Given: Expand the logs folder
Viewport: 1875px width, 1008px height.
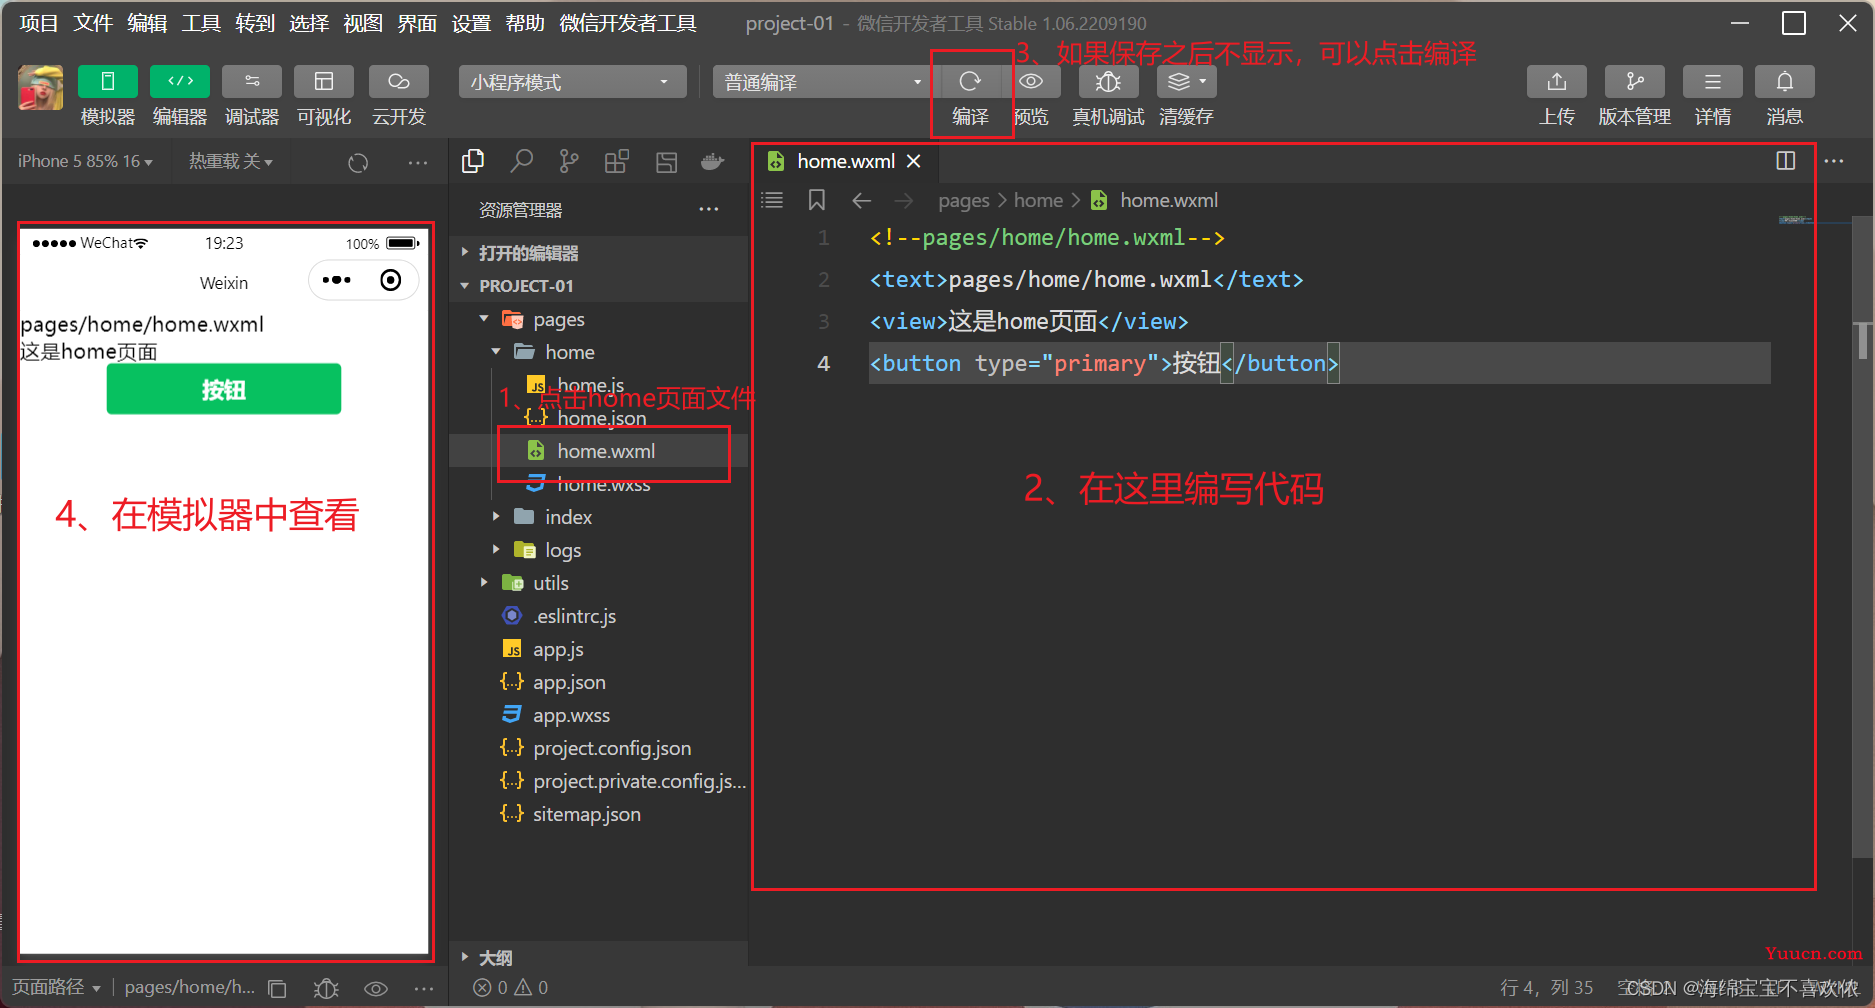Looking at the screenshot, I should coord(598,550).
